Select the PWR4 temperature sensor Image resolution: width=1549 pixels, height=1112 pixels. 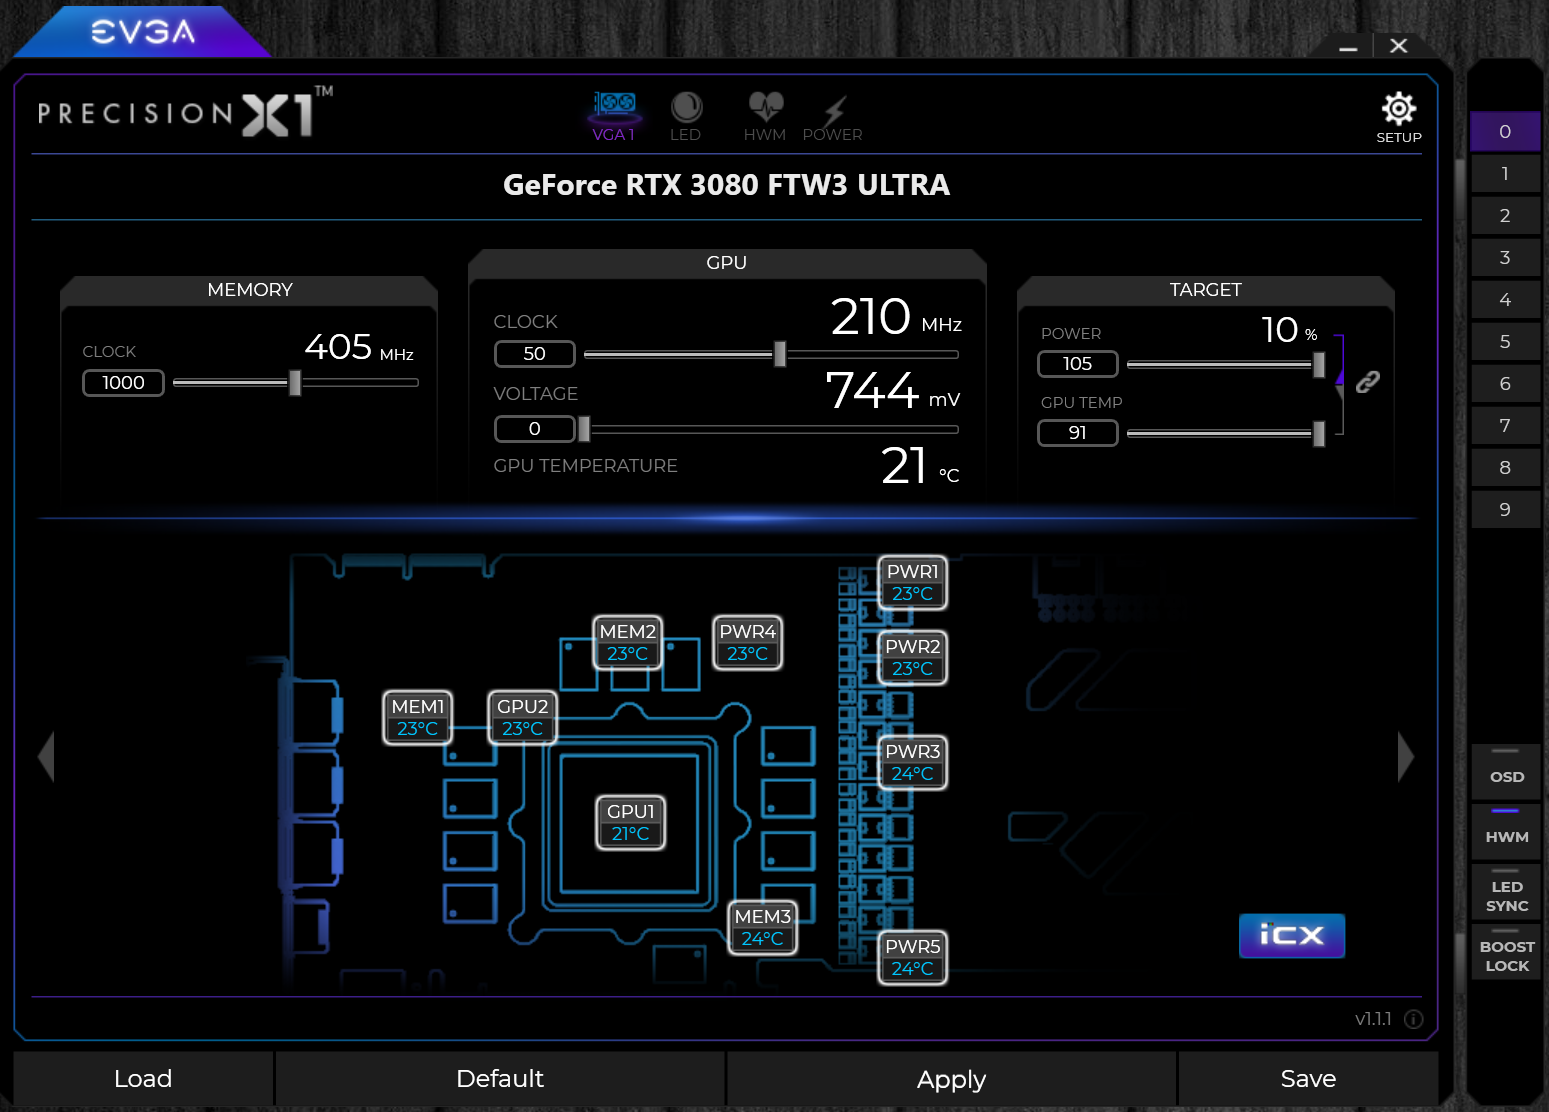coord(748,643)
